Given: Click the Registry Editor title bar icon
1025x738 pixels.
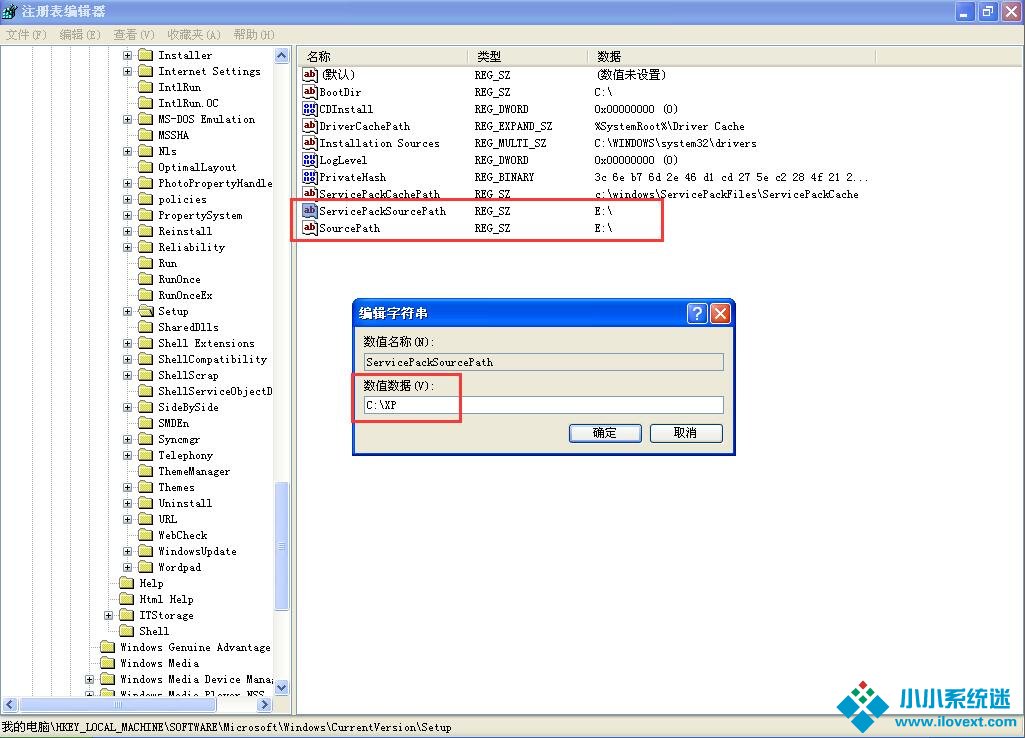Looking at the screenshot, I should 10,11.
